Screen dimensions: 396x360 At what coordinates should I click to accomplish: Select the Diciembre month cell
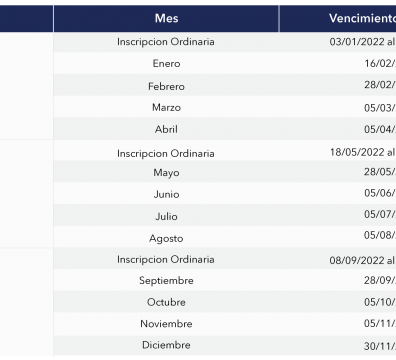pos(166,345)
